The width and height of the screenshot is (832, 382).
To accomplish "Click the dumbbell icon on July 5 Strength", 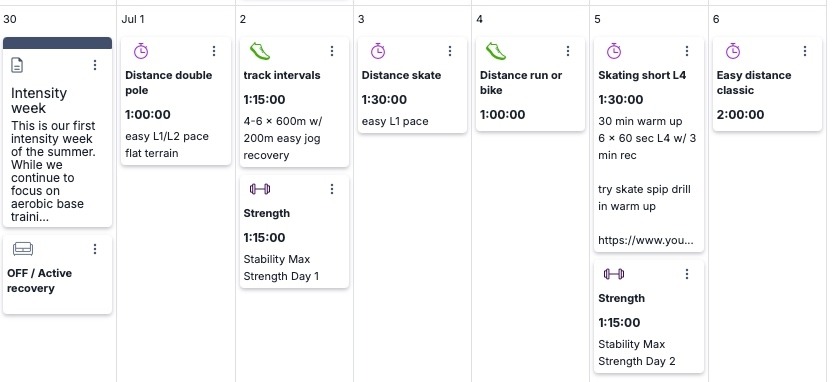I will pos(614,274).
